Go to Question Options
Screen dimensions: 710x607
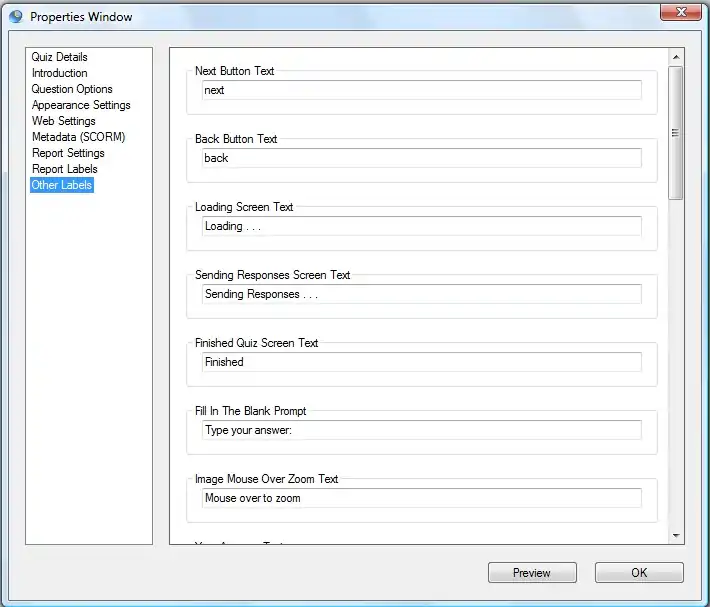click(x=72, y=89)
